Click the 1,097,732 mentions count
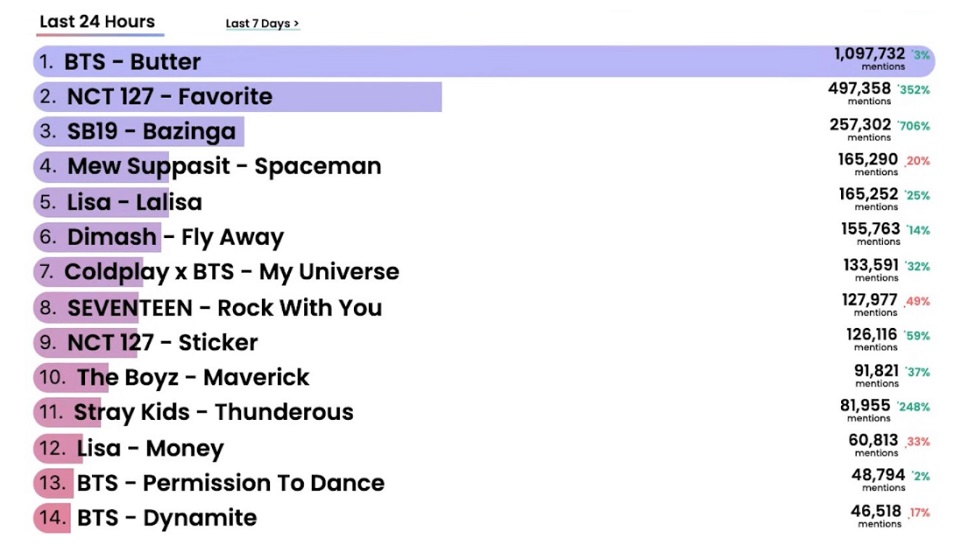Image resolution: width=954 pixels, height=552 pixels. 869,58
